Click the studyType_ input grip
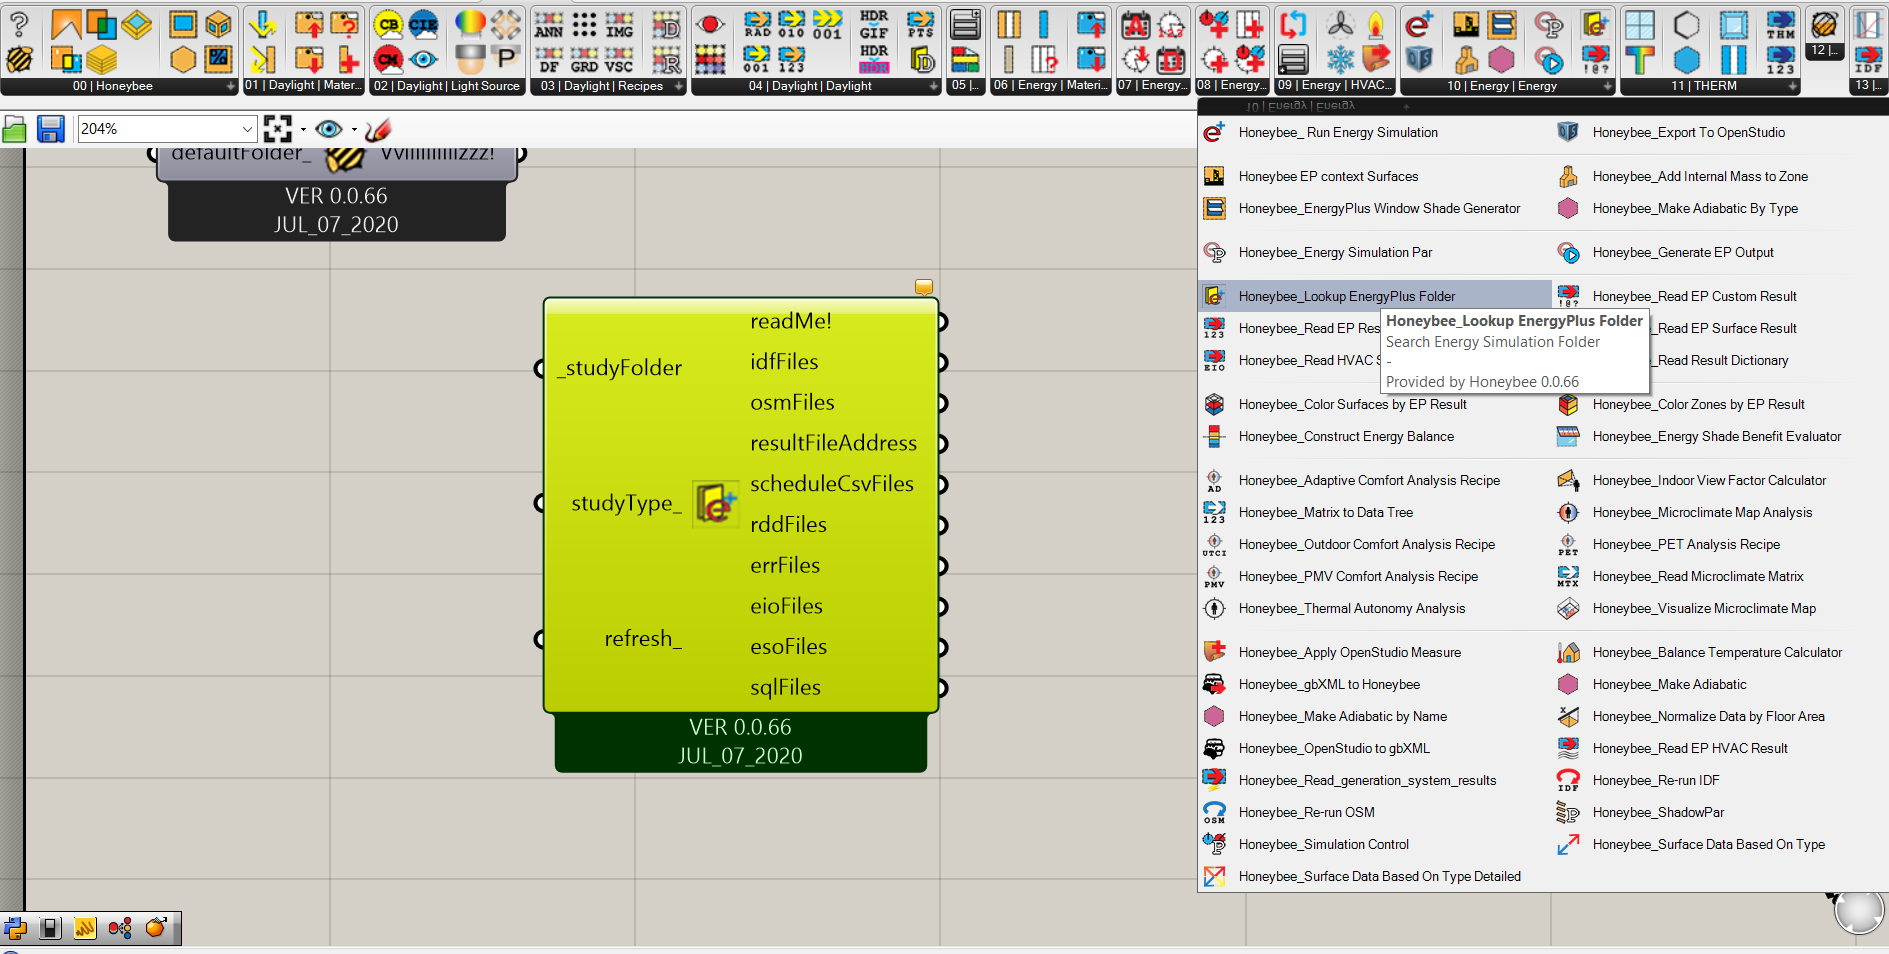Screen dimensions: 1889x954 (x=539, y=503)
